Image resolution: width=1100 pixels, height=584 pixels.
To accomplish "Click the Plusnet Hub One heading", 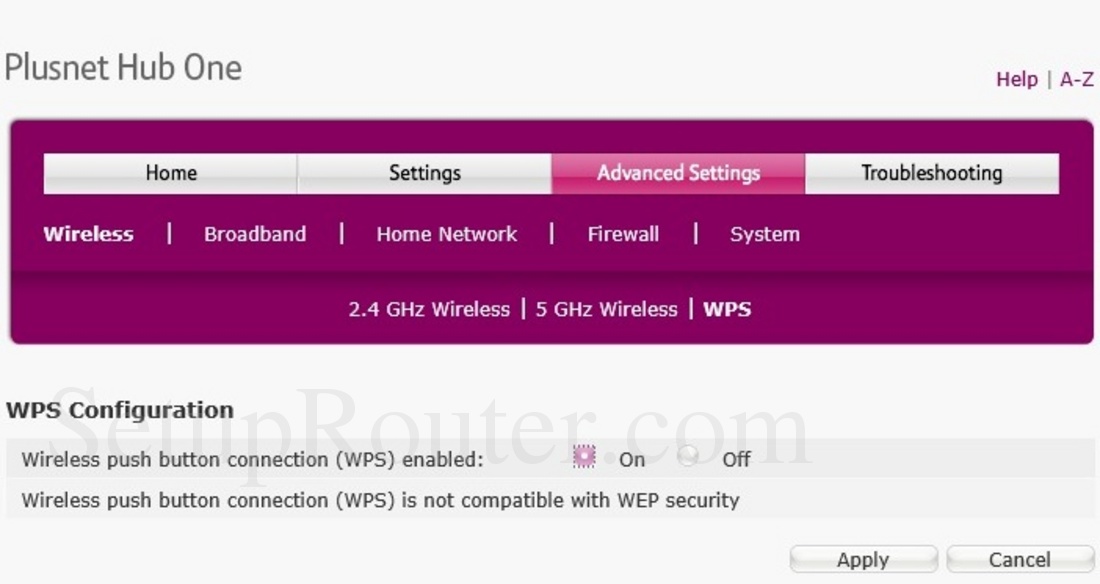I will (123, 67).
